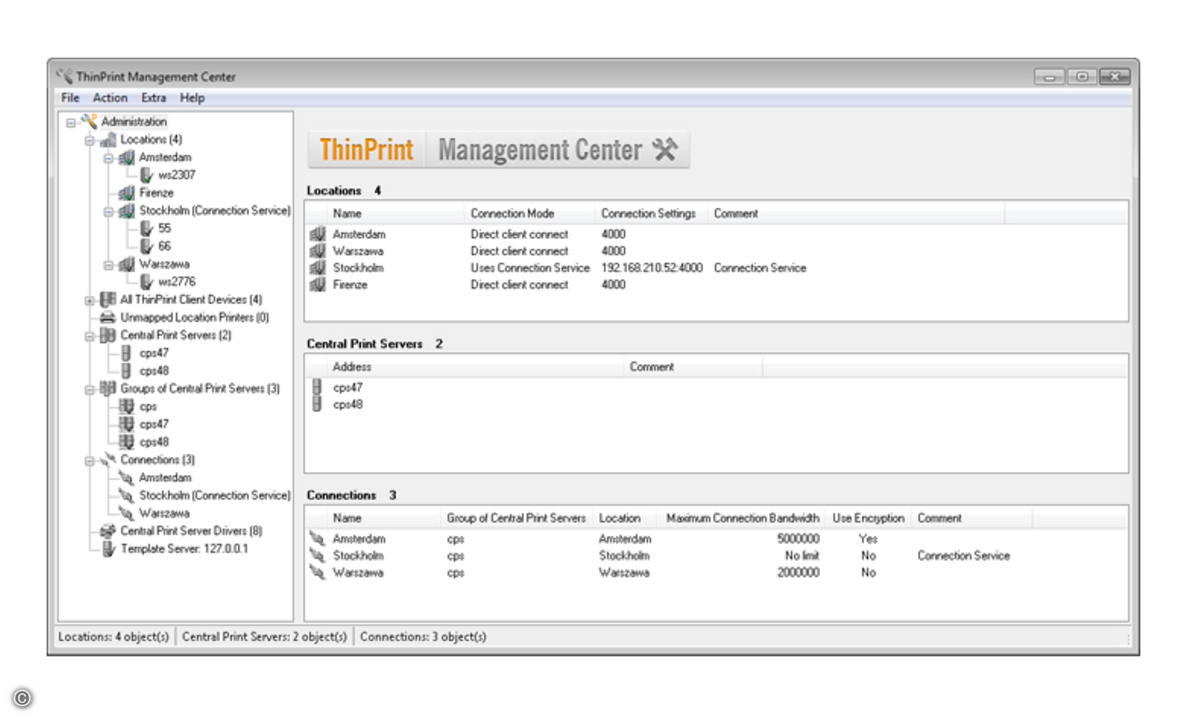1200x720 pixels.
Task: Collapse the Locations (4) tree node
Action: point(90,140)
